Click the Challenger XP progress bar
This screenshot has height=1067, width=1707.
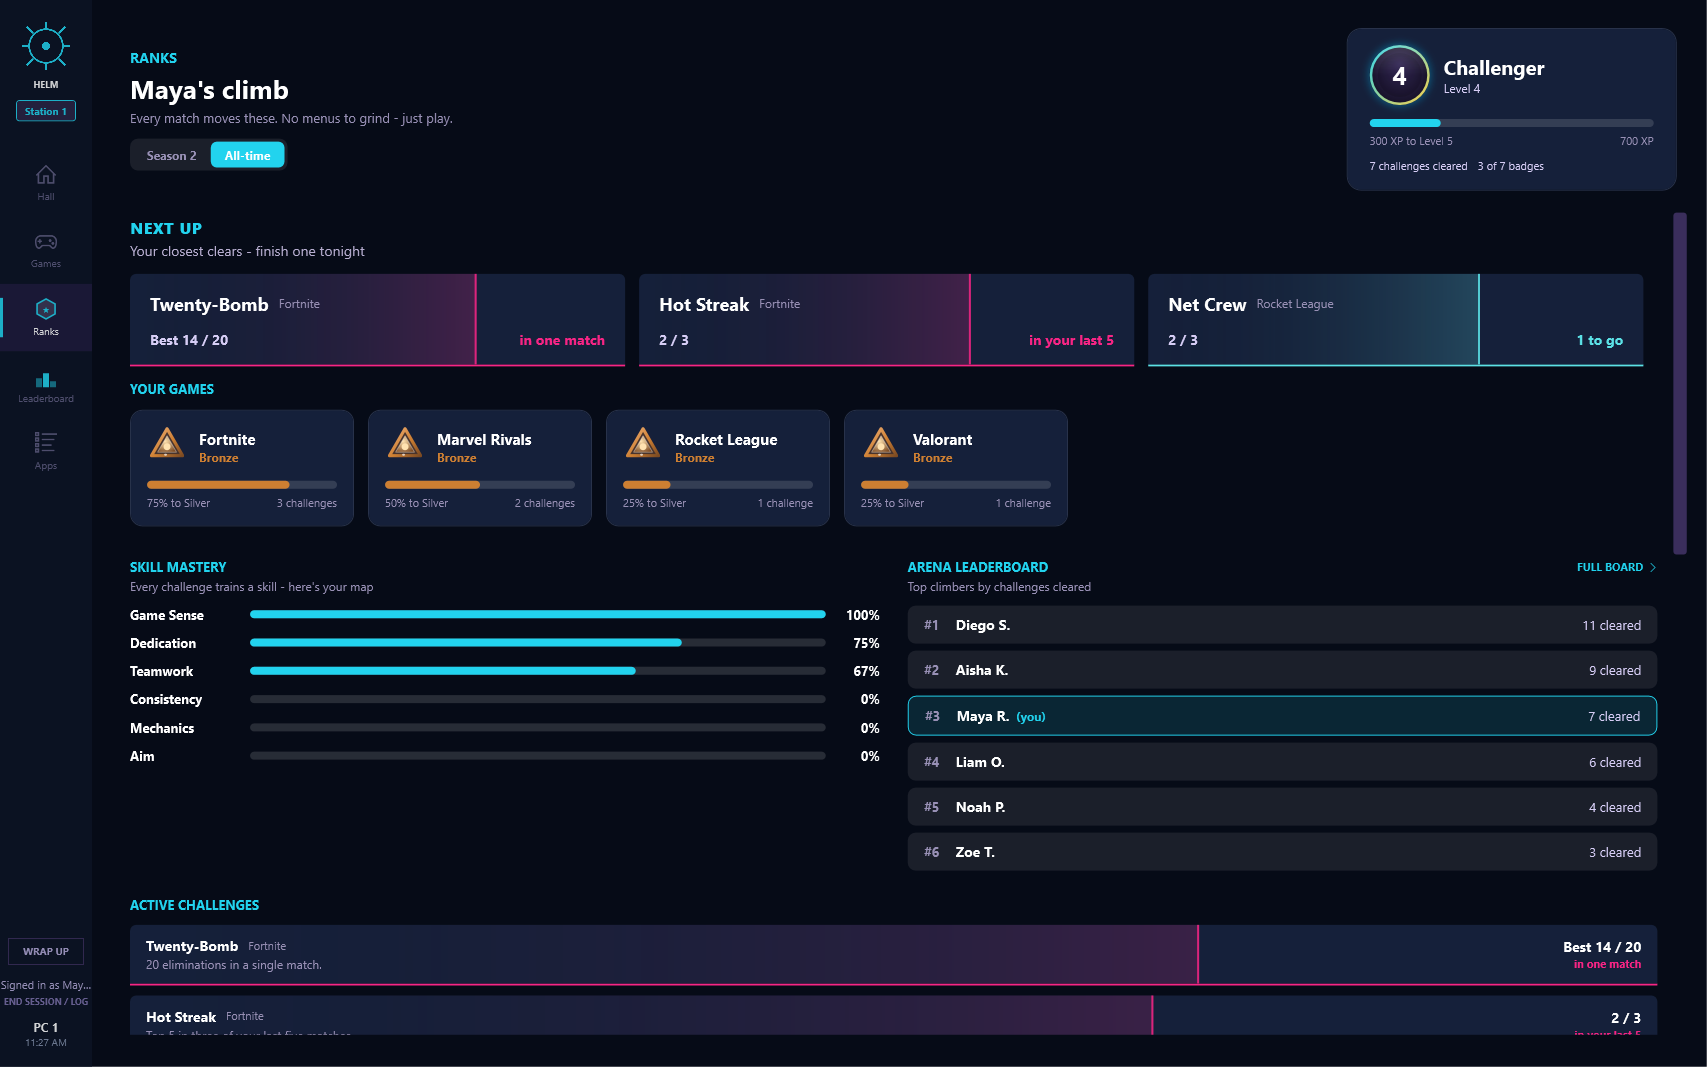[1511, 123]
